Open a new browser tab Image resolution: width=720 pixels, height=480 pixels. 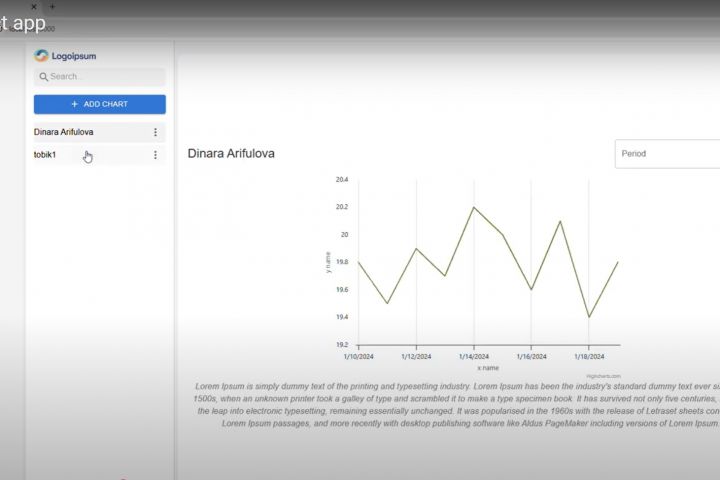pos(52,6)
